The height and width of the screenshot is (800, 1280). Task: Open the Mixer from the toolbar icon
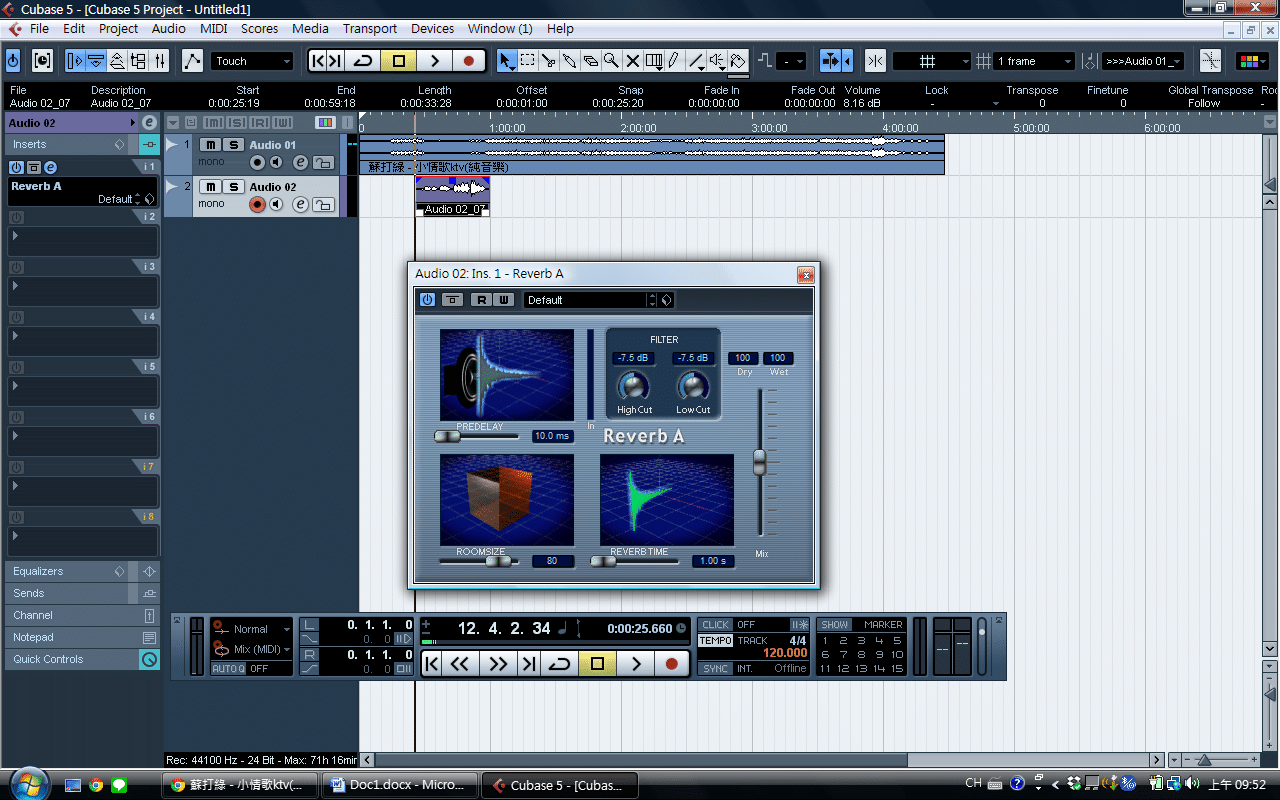click(160, 61)
